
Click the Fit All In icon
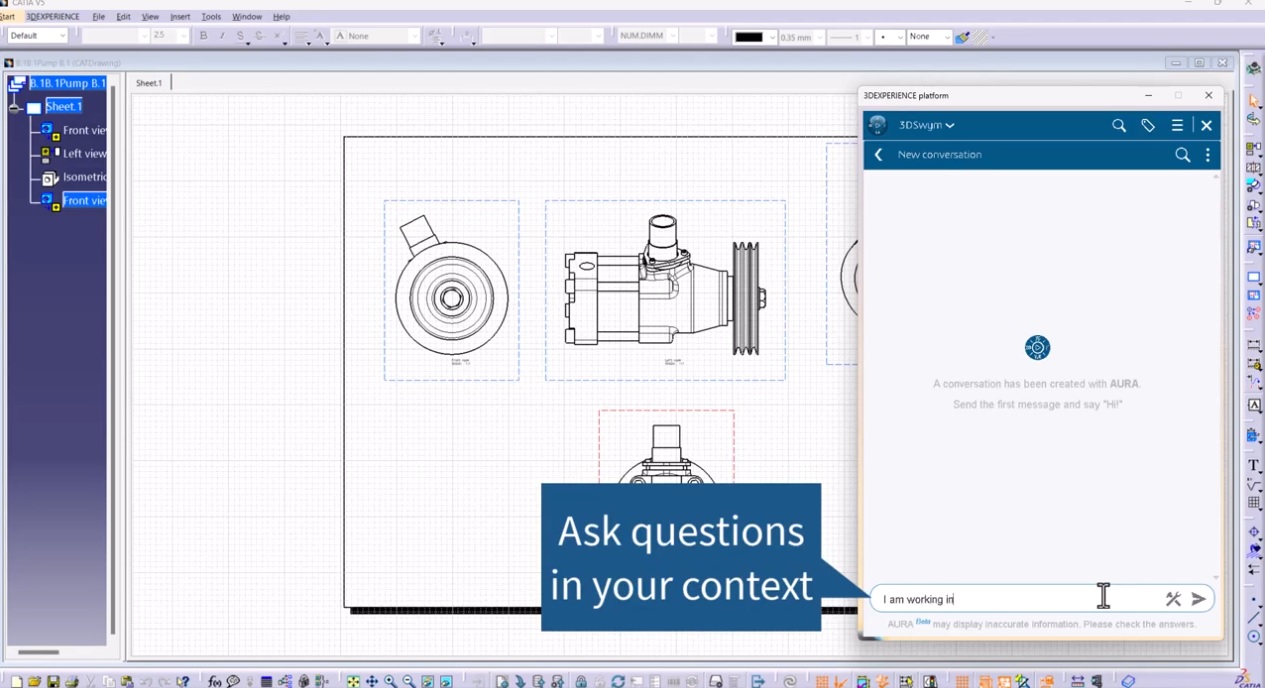(353, 681)
